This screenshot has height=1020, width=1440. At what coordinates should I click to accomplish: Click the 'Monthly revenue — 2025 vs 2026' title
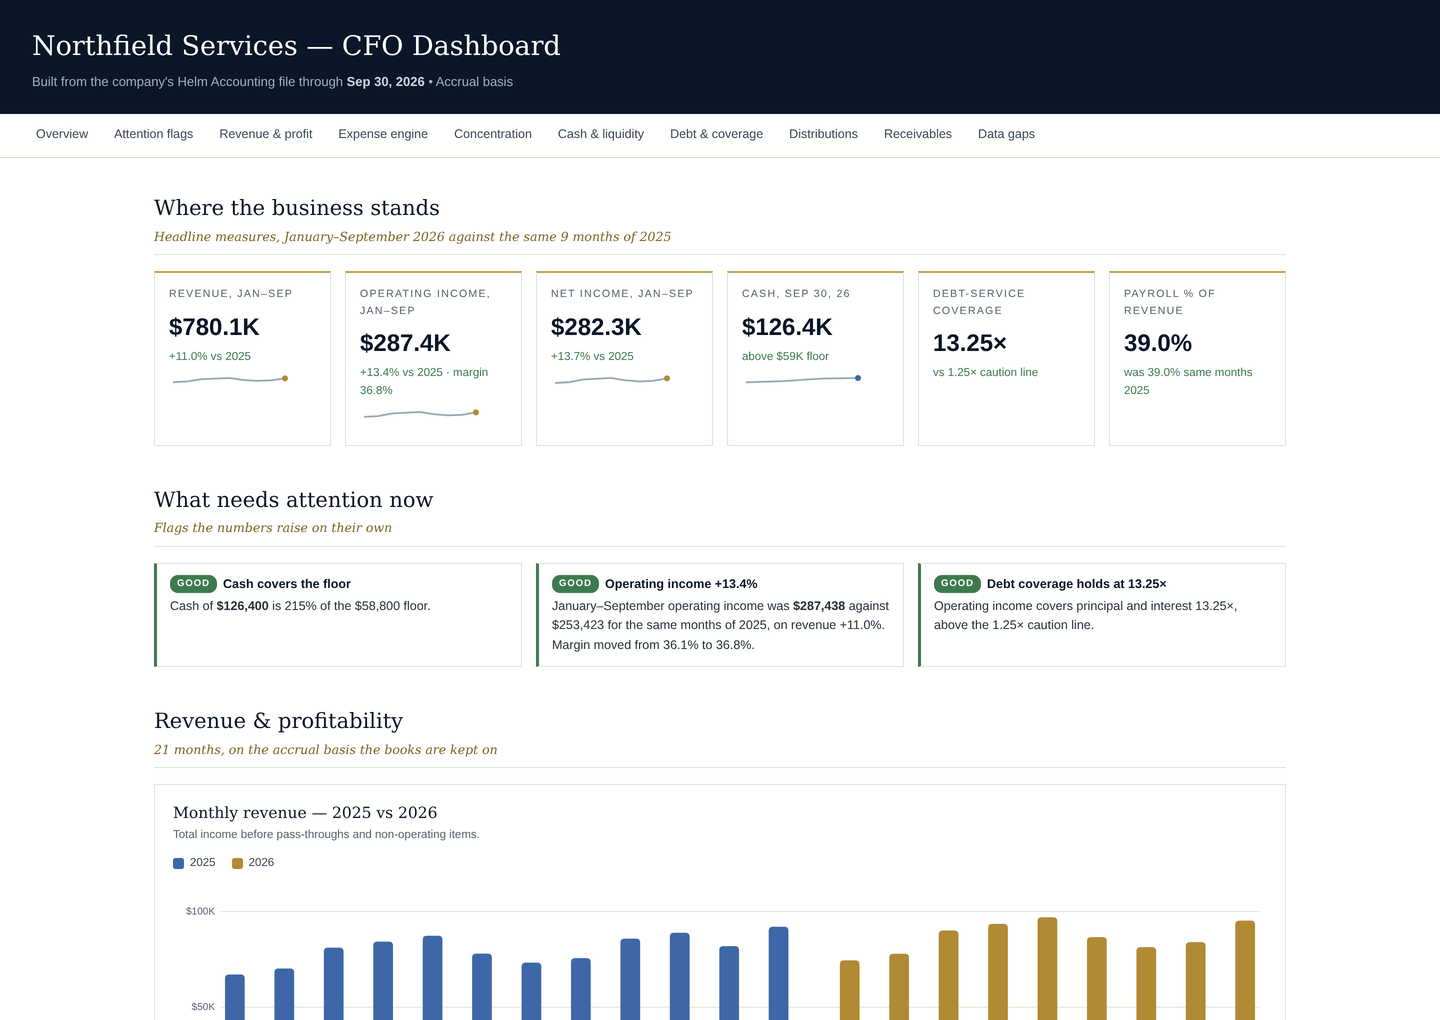[305, 812]
